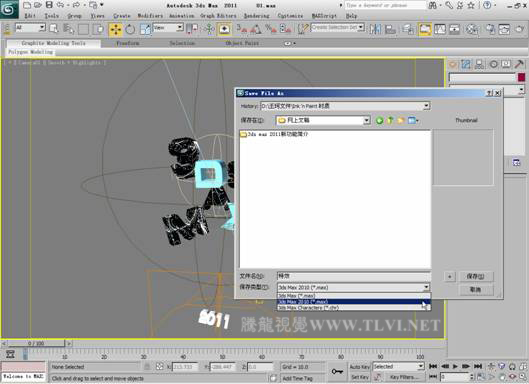The width and height of the screenshot is (529, 384).
Task: Click the Edit Named Selection Sets icon
Action: tap(304, 29)
